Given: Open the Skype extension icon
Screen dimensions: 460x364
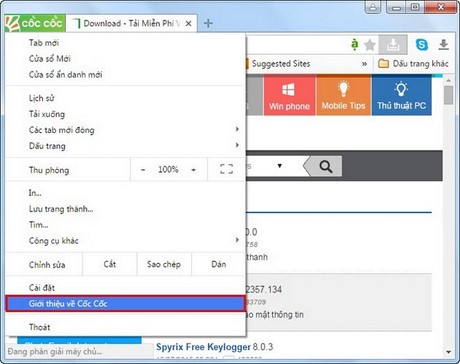Looking at the screenshot, I should 422,44.
